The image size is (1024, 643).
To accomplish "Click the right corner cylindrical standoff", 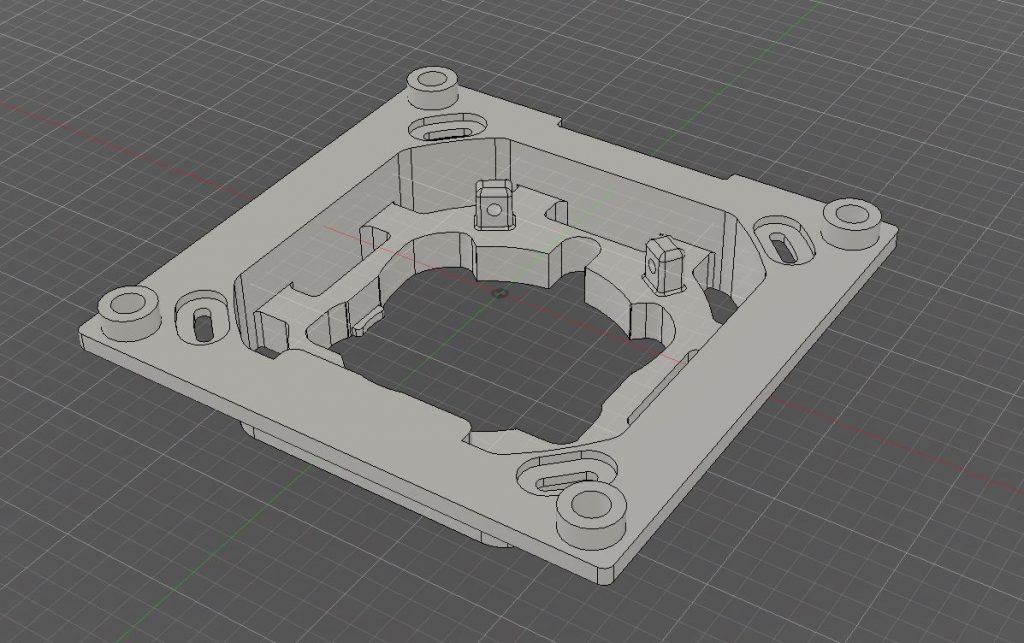I will (x=849, y=218).
